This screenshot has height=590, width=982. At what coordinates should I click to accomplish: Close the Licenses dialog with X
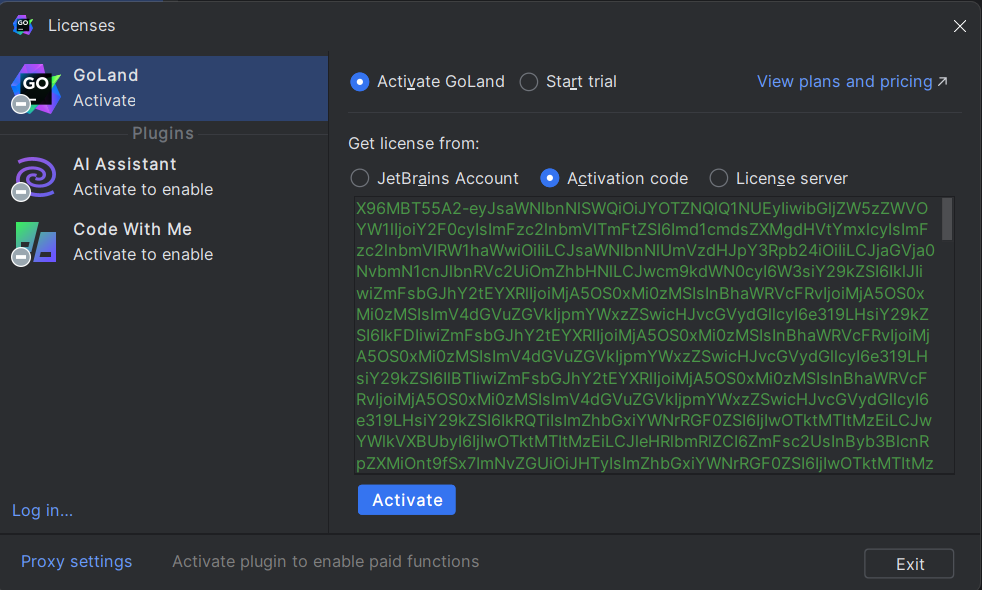(959, 26)
